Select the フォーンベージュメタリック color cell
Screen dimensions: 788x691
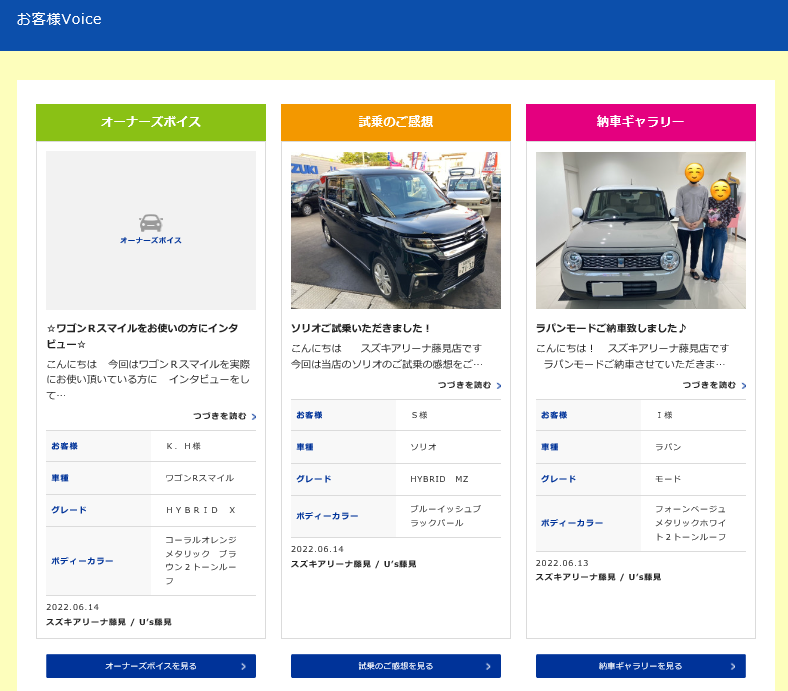(691, 523)
